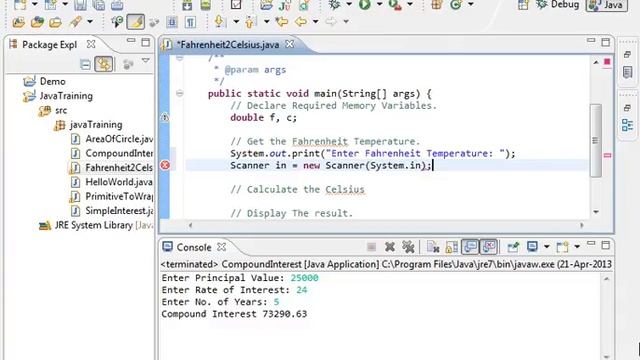Open the Debug launch dropdown arrow
This screenshot has width=640, height=360.
tap(349, 4)
